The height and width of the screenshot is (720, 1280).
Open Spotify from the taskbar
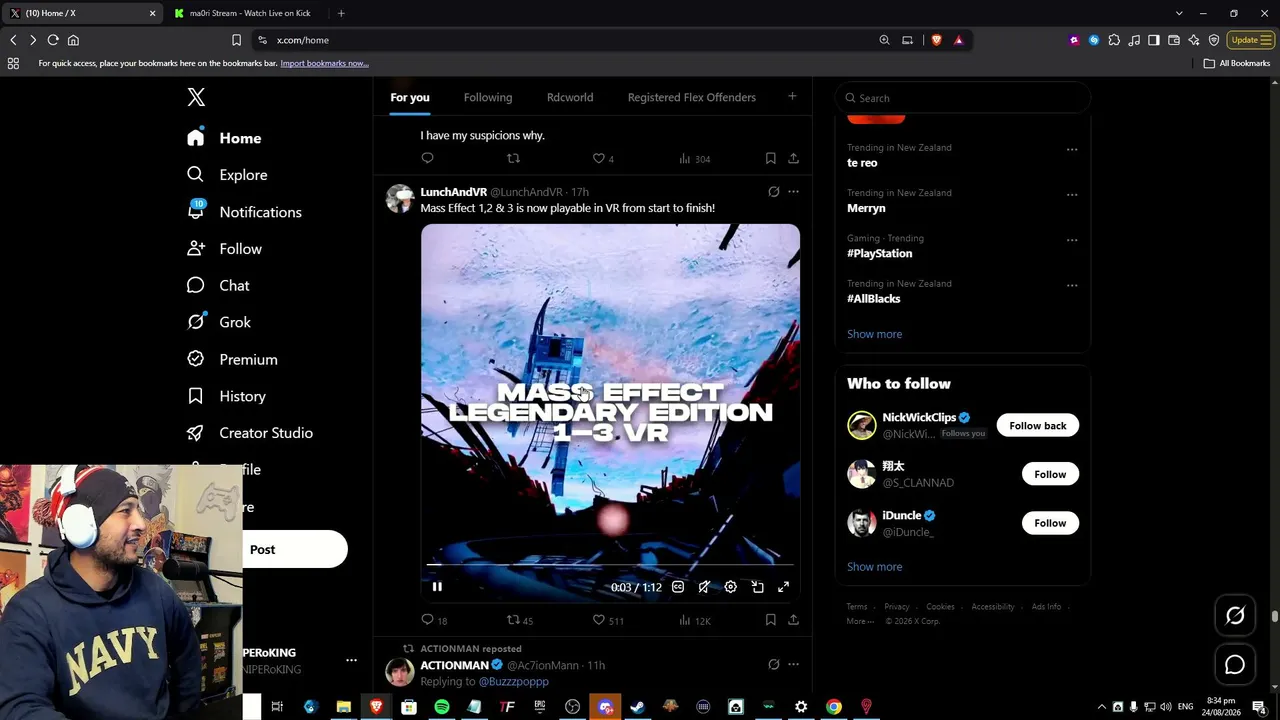[x=442, y=707]
